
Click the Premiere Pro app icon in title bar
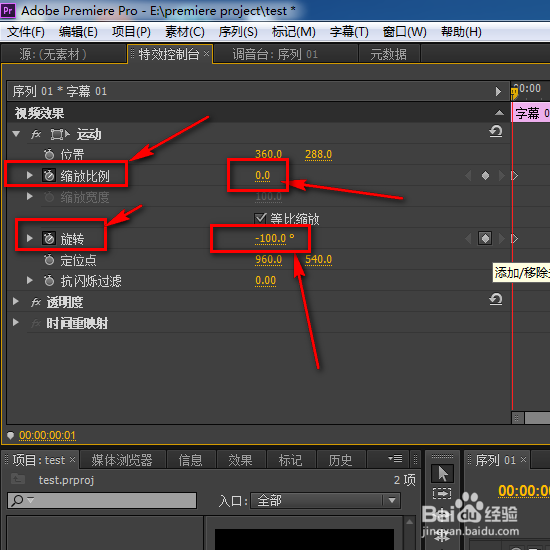[x=8, y=10]
